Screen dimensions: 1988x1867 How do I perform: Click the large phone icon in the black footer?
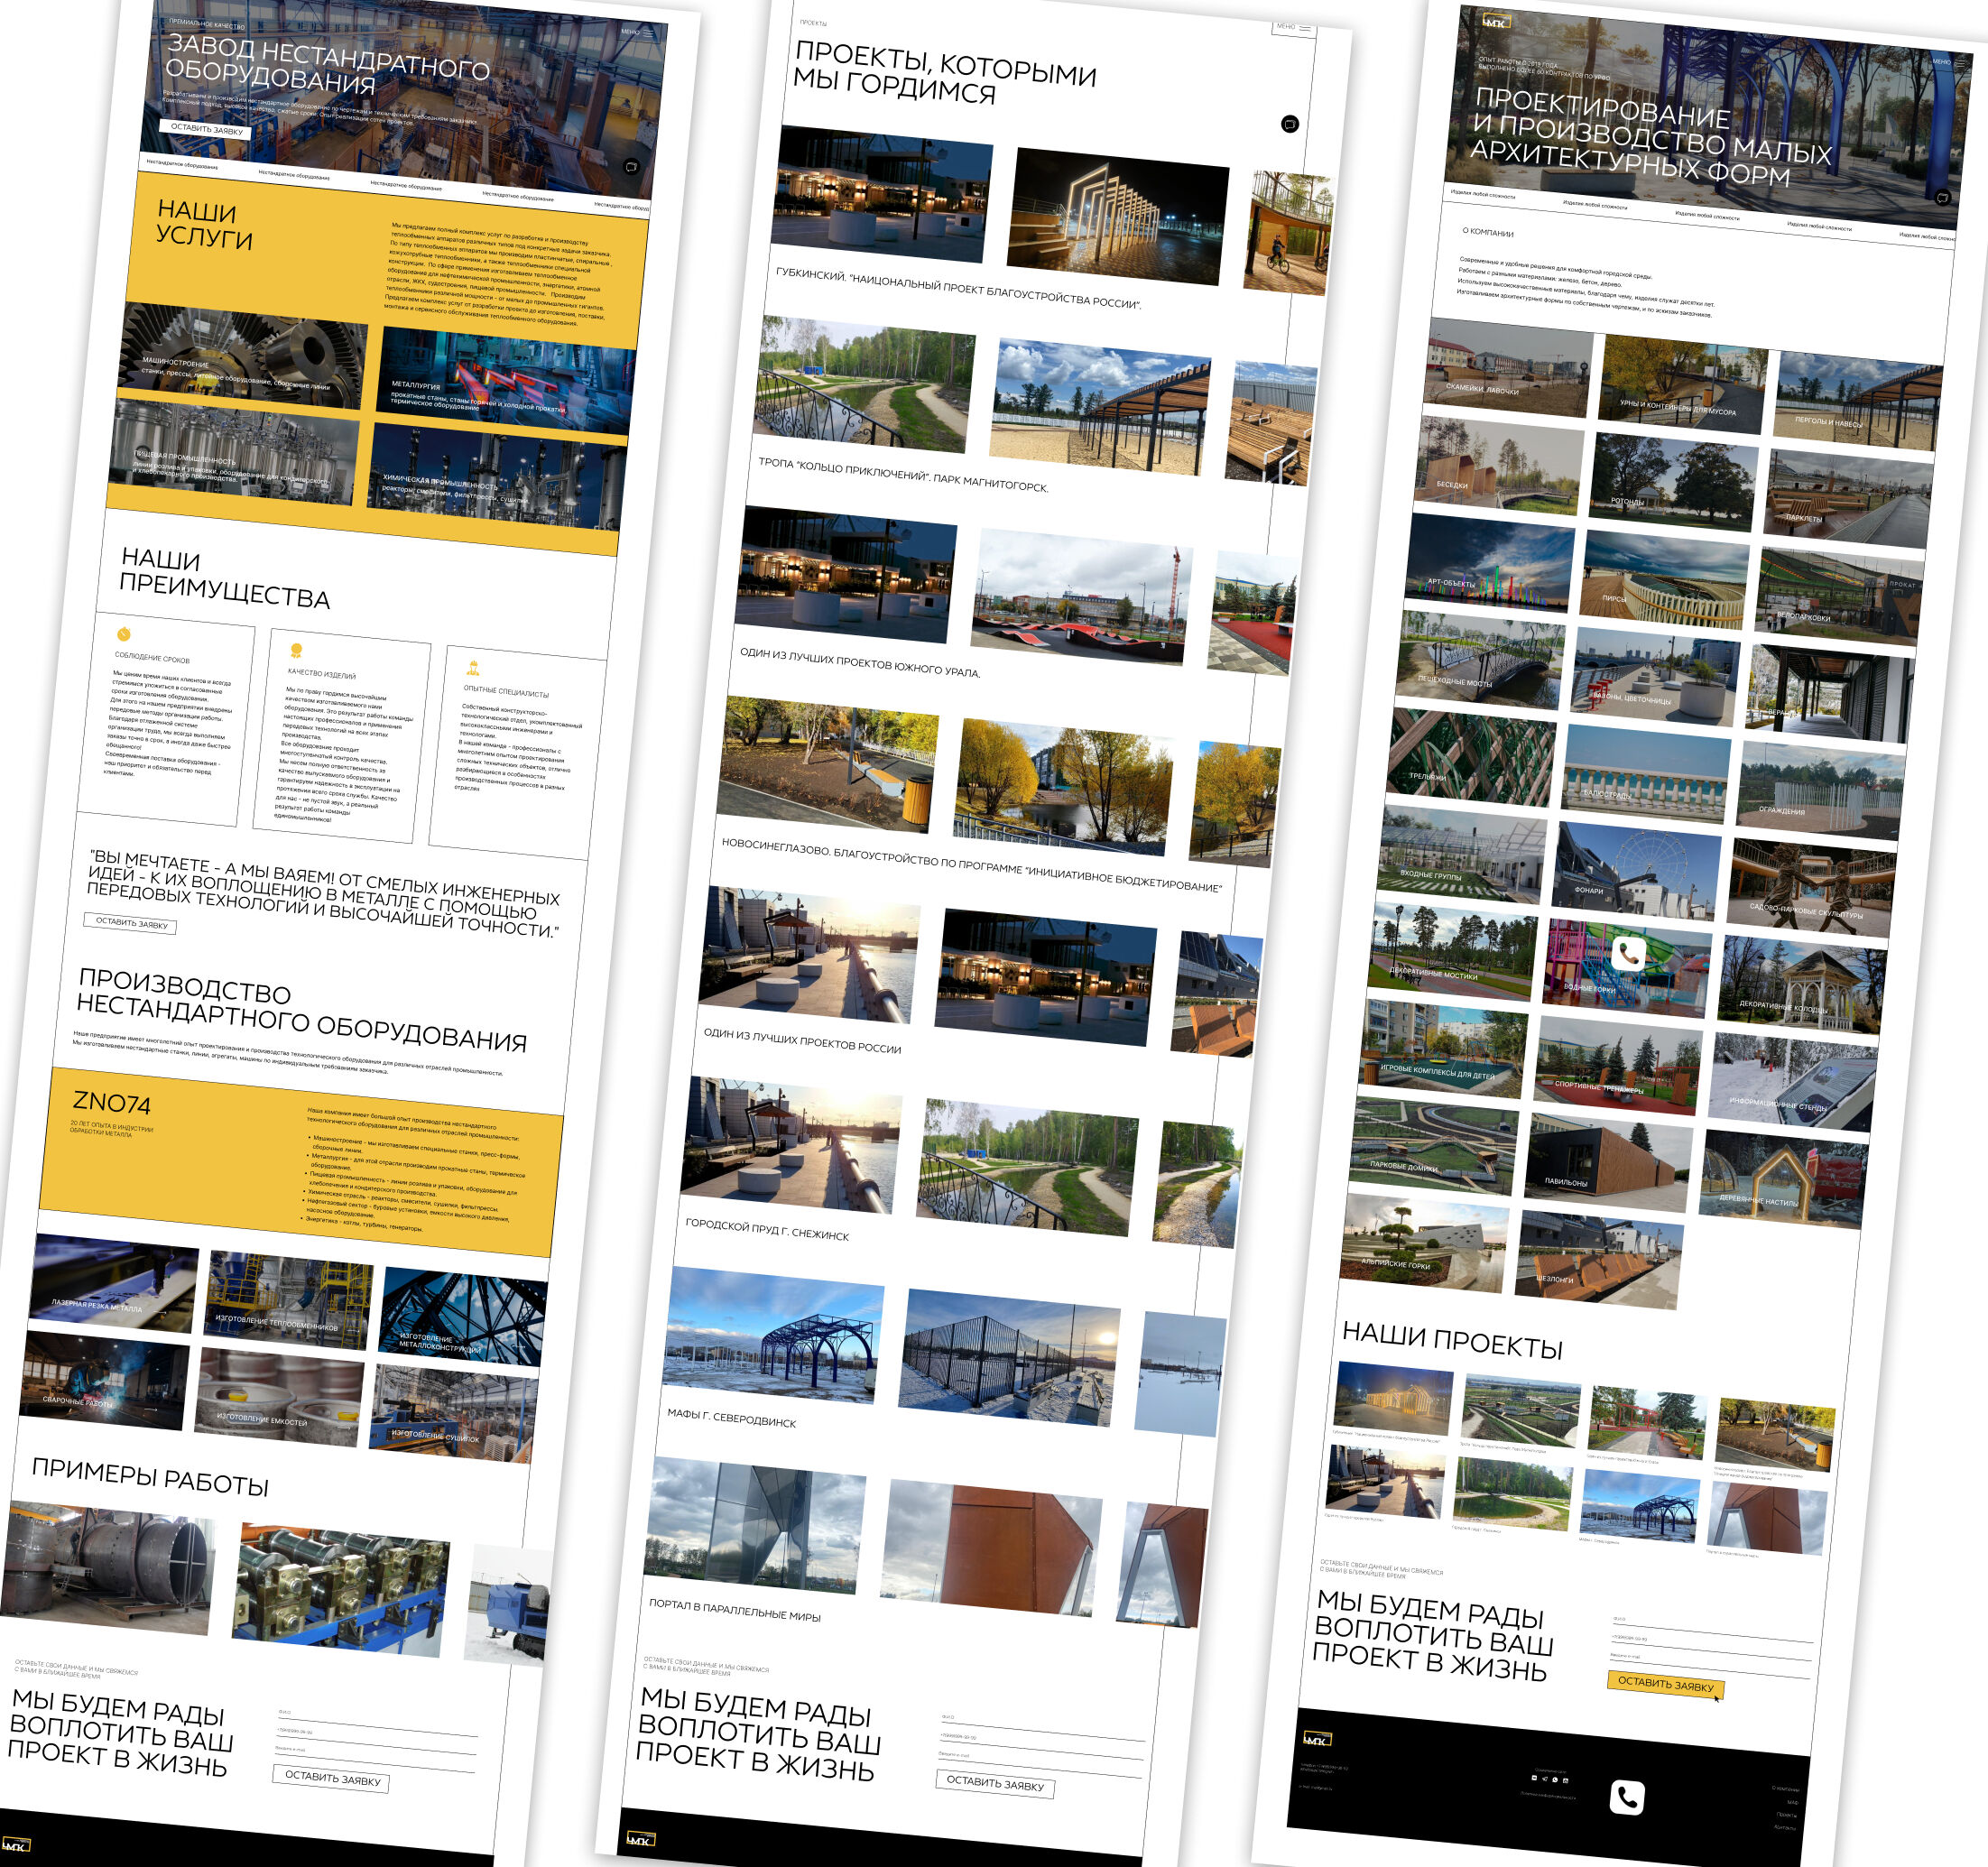click(x=1627, y=1797)
